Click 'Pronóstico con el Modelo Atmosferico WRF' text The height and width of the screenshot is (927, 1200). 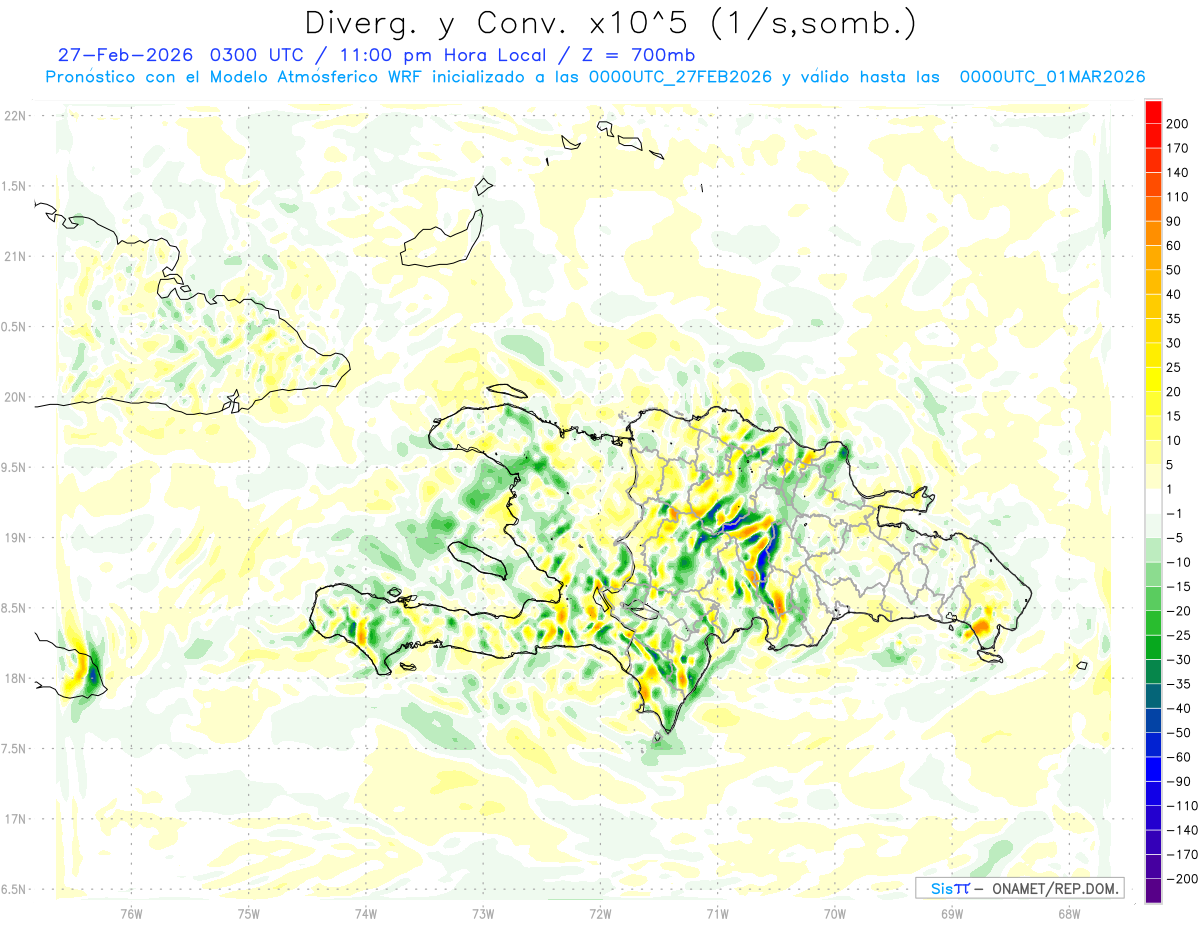(235, 77)
